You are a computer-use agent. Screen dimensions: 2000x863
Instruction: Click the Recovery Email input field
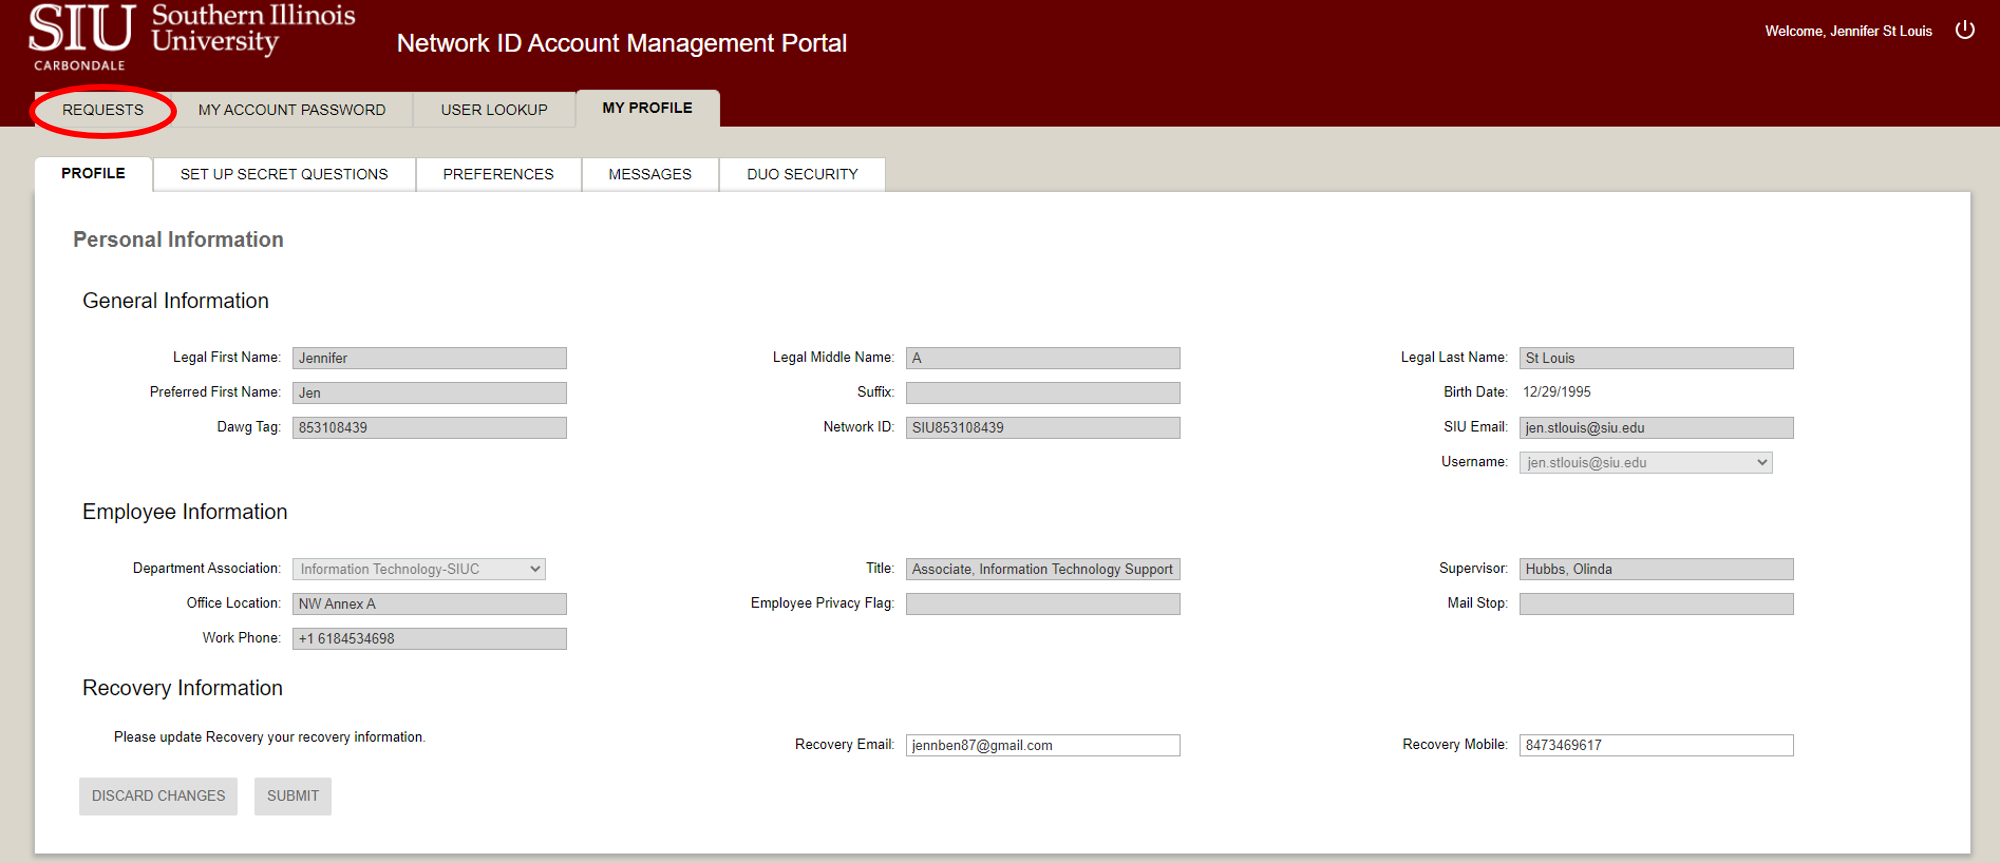(x=1043, y=745)
